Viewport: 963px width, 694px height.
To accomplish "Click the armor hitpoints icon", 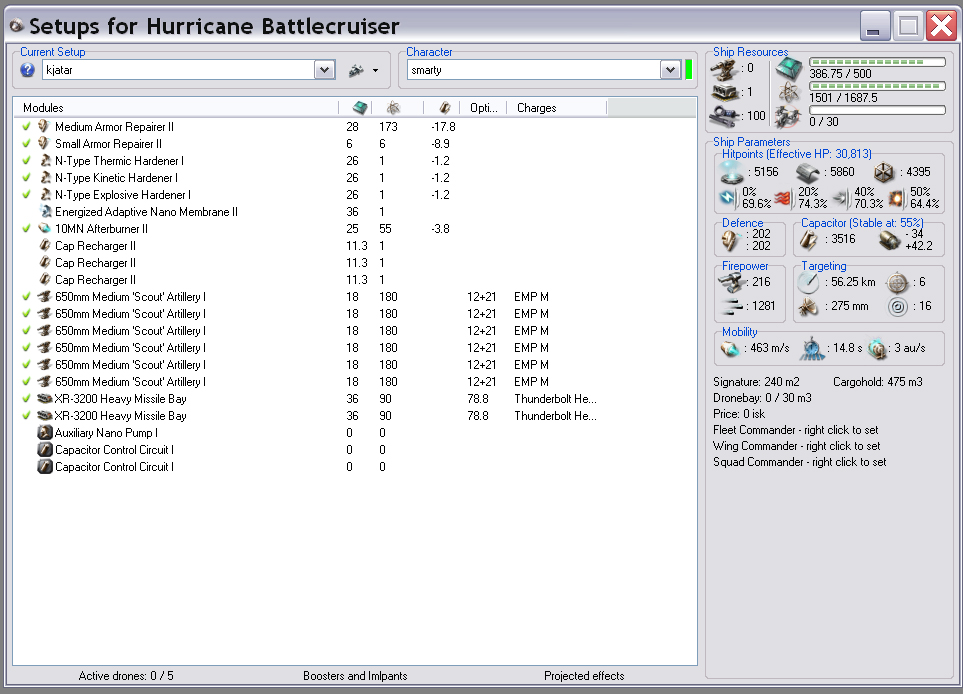I will 808,172.
